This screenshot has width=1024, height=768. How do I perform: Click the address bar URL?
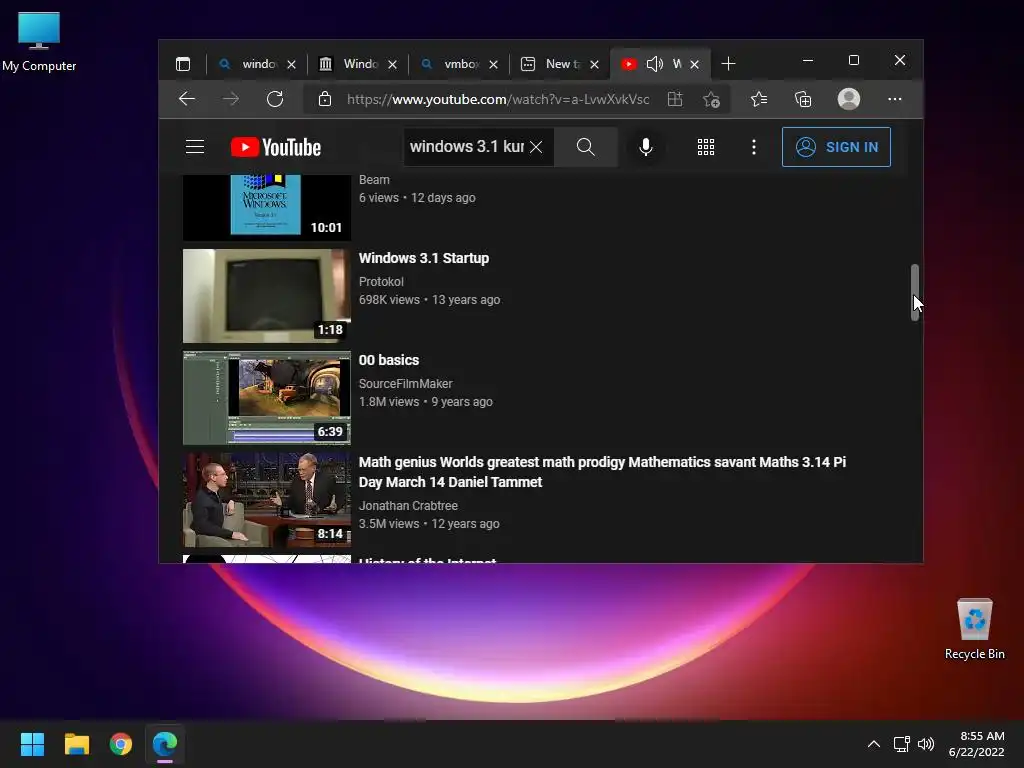498,99
